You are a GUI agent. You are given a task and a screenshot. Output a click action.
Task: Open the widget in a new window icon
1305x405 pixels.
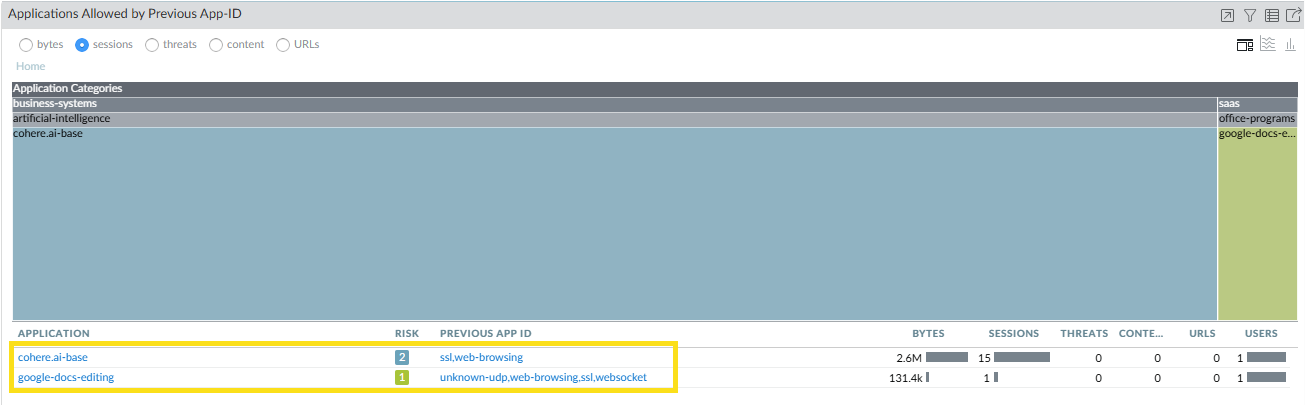(x=1228, y=15)
